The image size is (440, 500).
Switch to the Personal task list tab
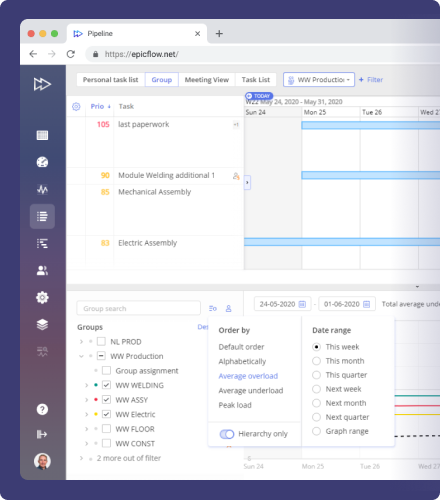111,80
